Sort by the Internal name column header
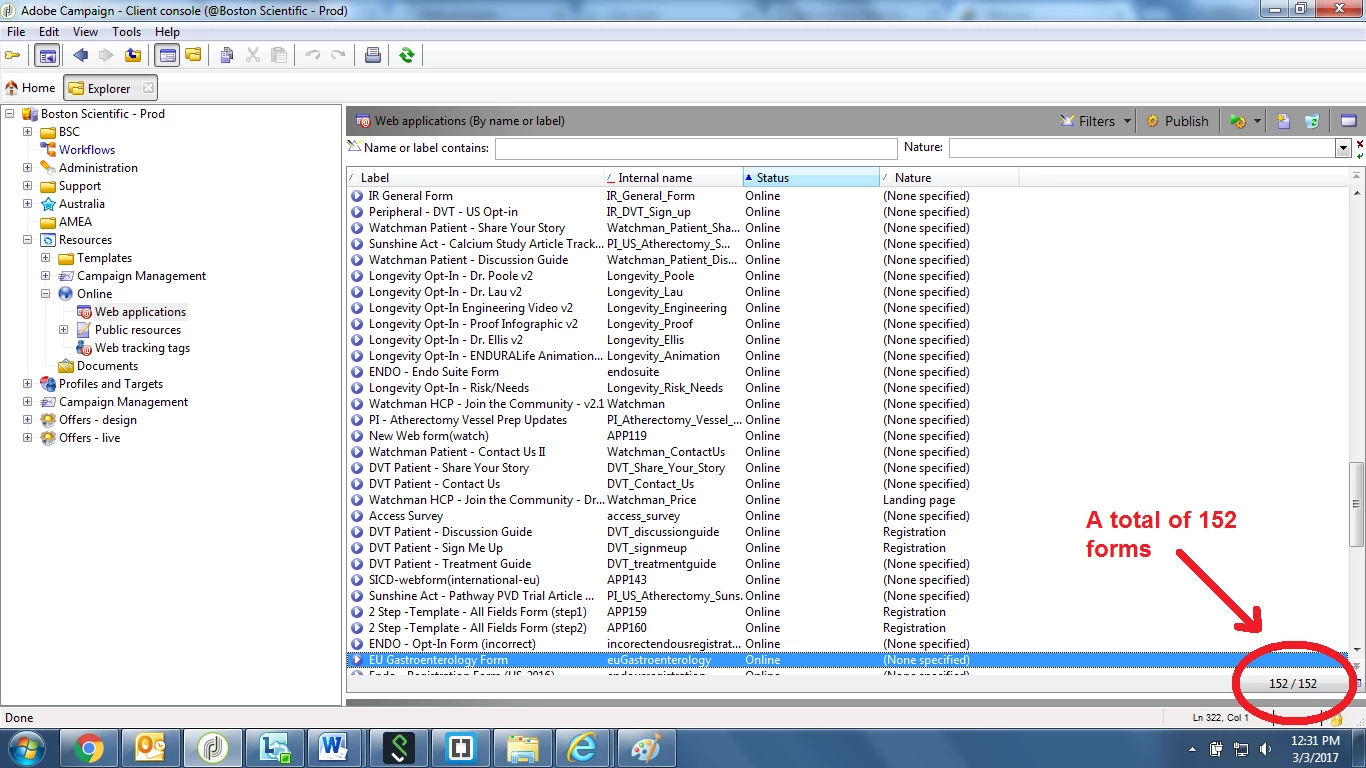Screen dimensions: 1366x768 coord(673,178)
